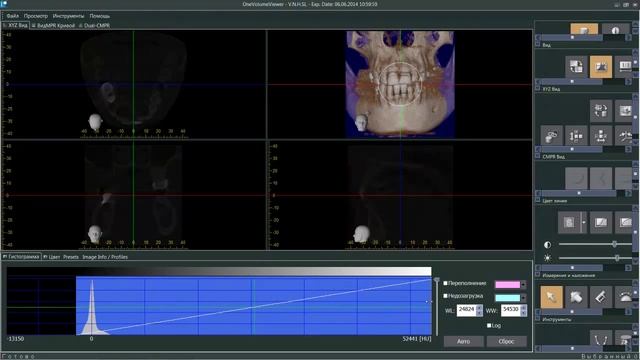Click the WW spinner arrows
Screen dimensions: 640x360
point(523,310)
